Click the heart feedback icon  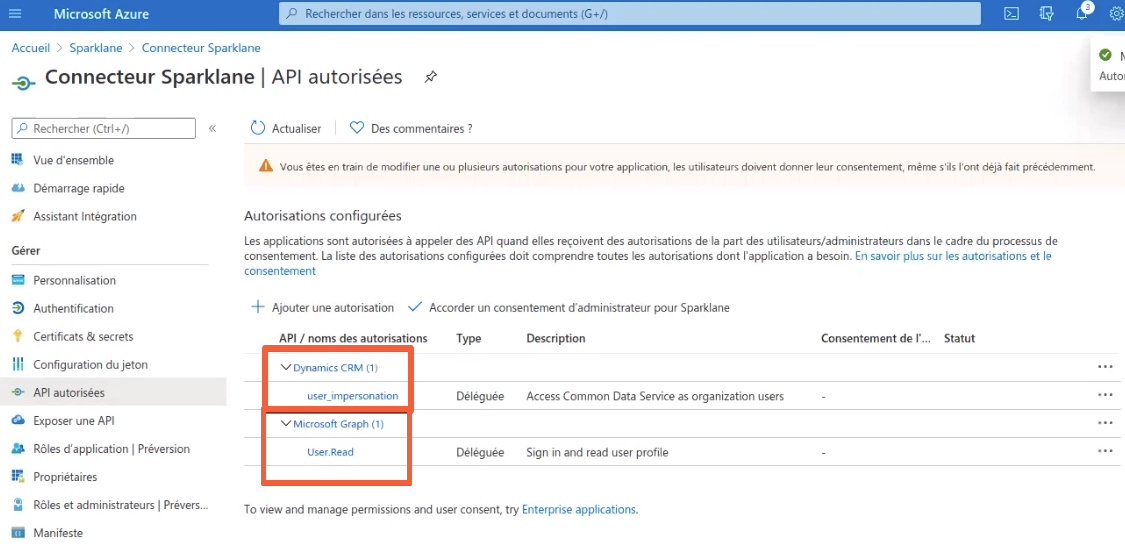(x=357, y=128)
